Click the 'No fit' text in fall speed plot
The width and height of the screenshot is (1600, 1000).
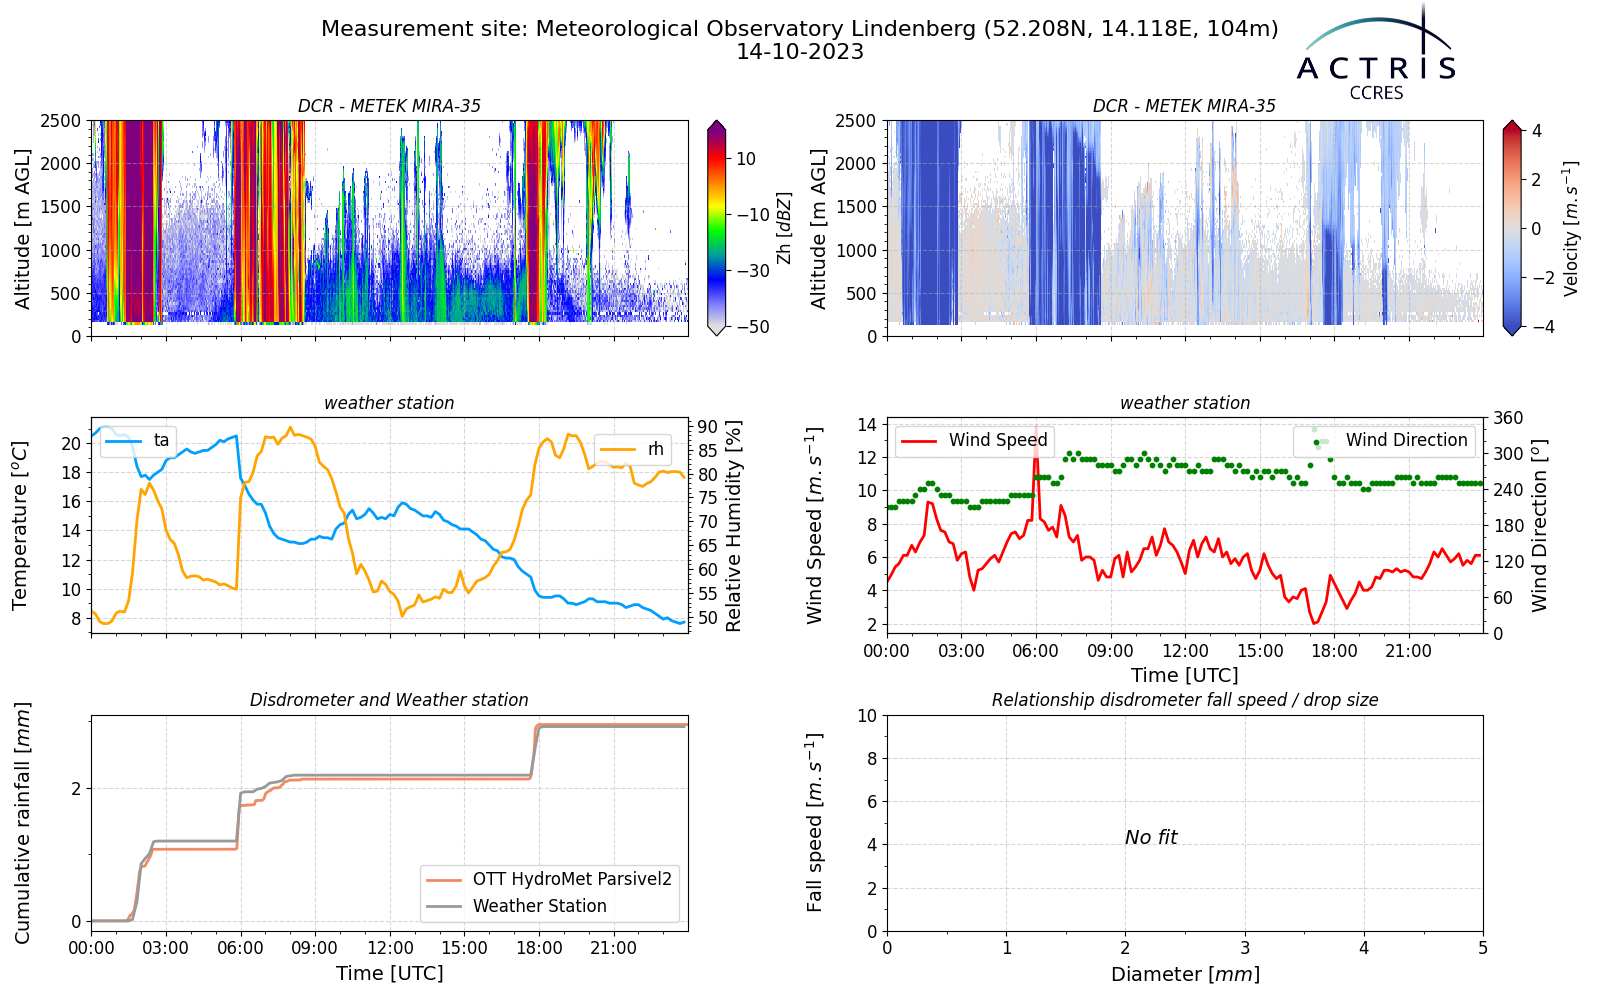click(1151, 837)
